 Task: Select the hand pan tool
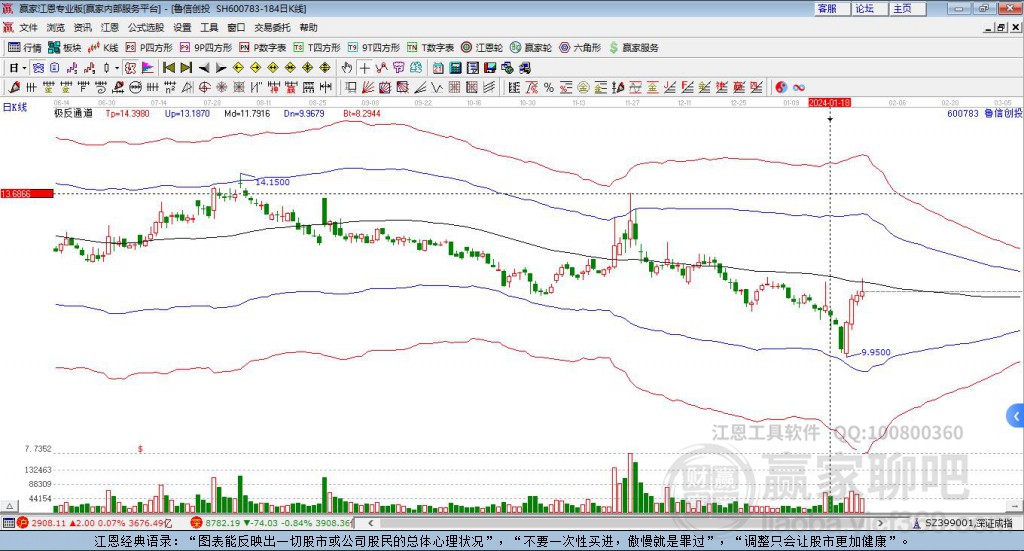pyautogui.click(x=347, y=68)
